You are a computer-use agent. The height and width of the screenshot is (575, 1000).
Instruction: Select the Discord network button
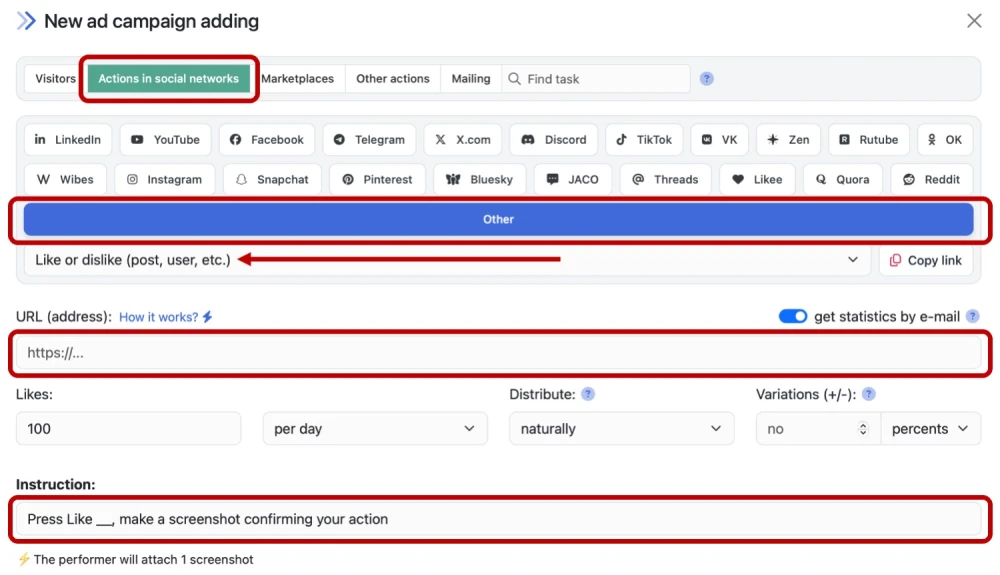pos(554,140)
